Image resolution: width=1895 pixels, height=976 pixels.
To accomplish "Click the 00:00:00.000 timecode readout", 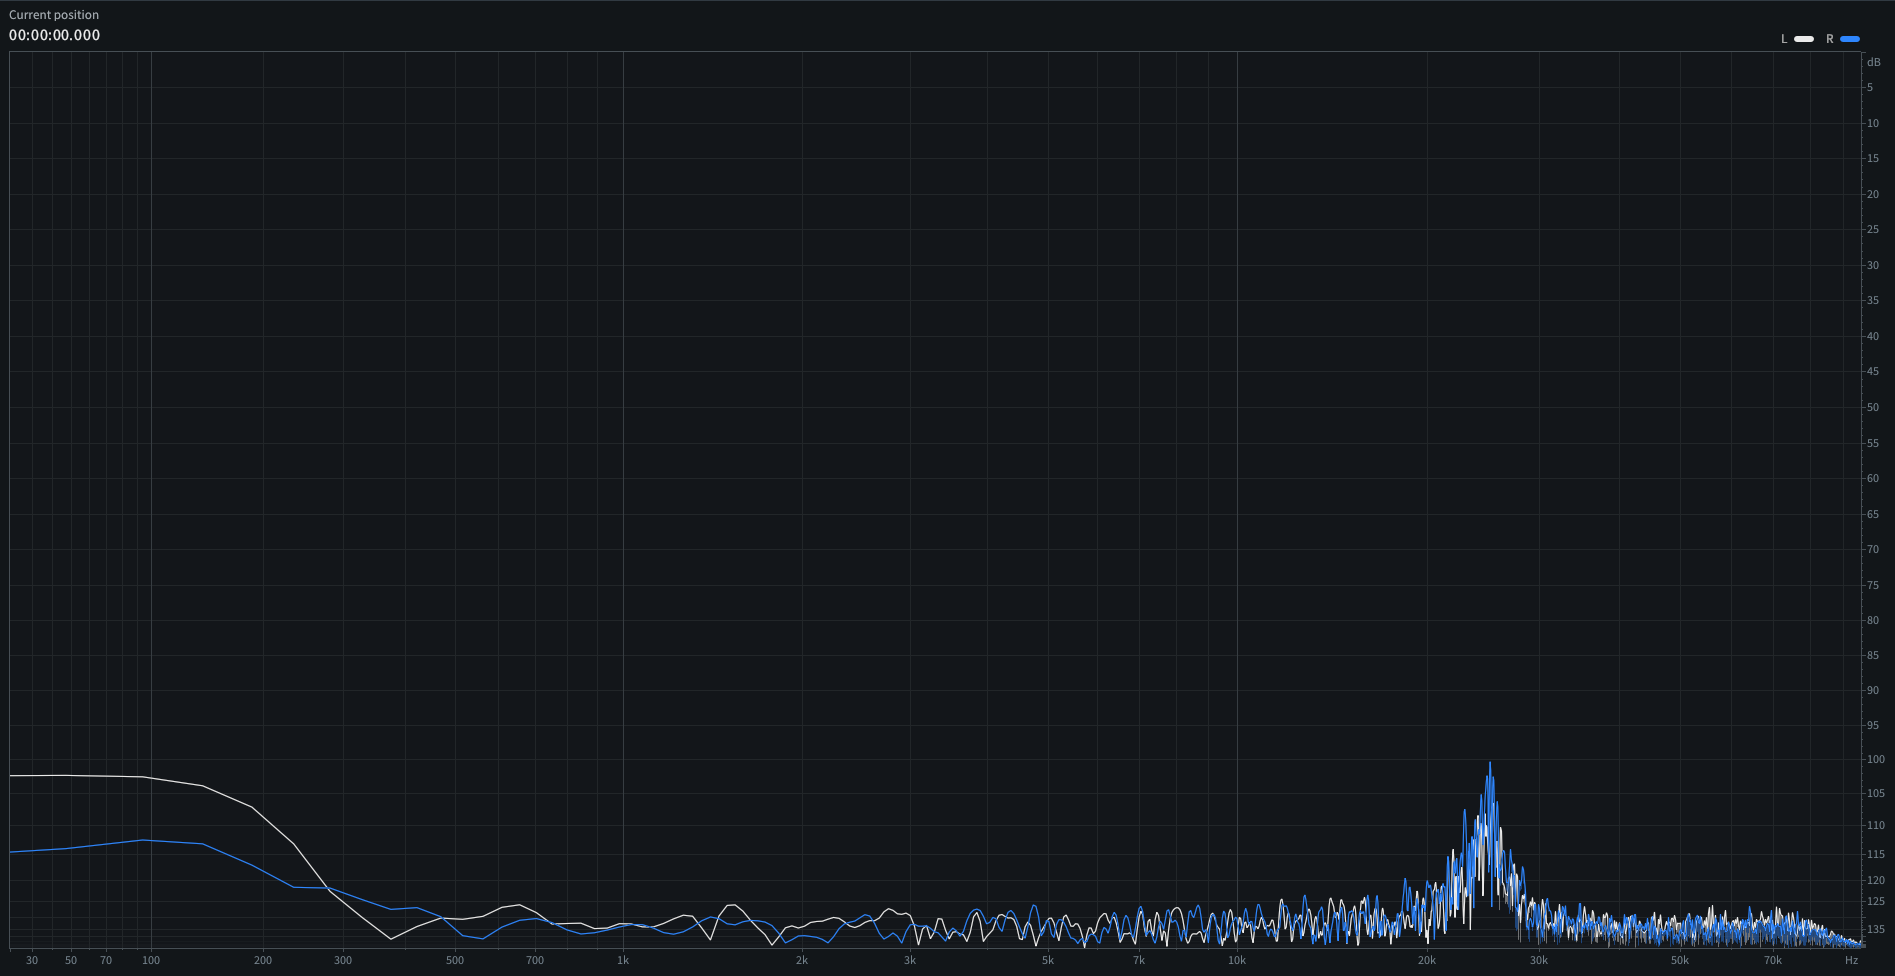I will 55,35.
